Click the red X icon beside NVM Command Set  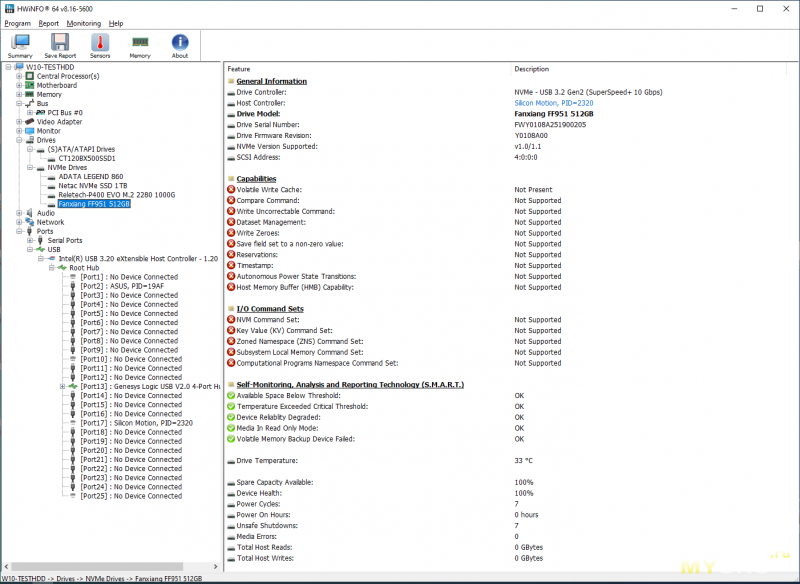tap(231, 319)
